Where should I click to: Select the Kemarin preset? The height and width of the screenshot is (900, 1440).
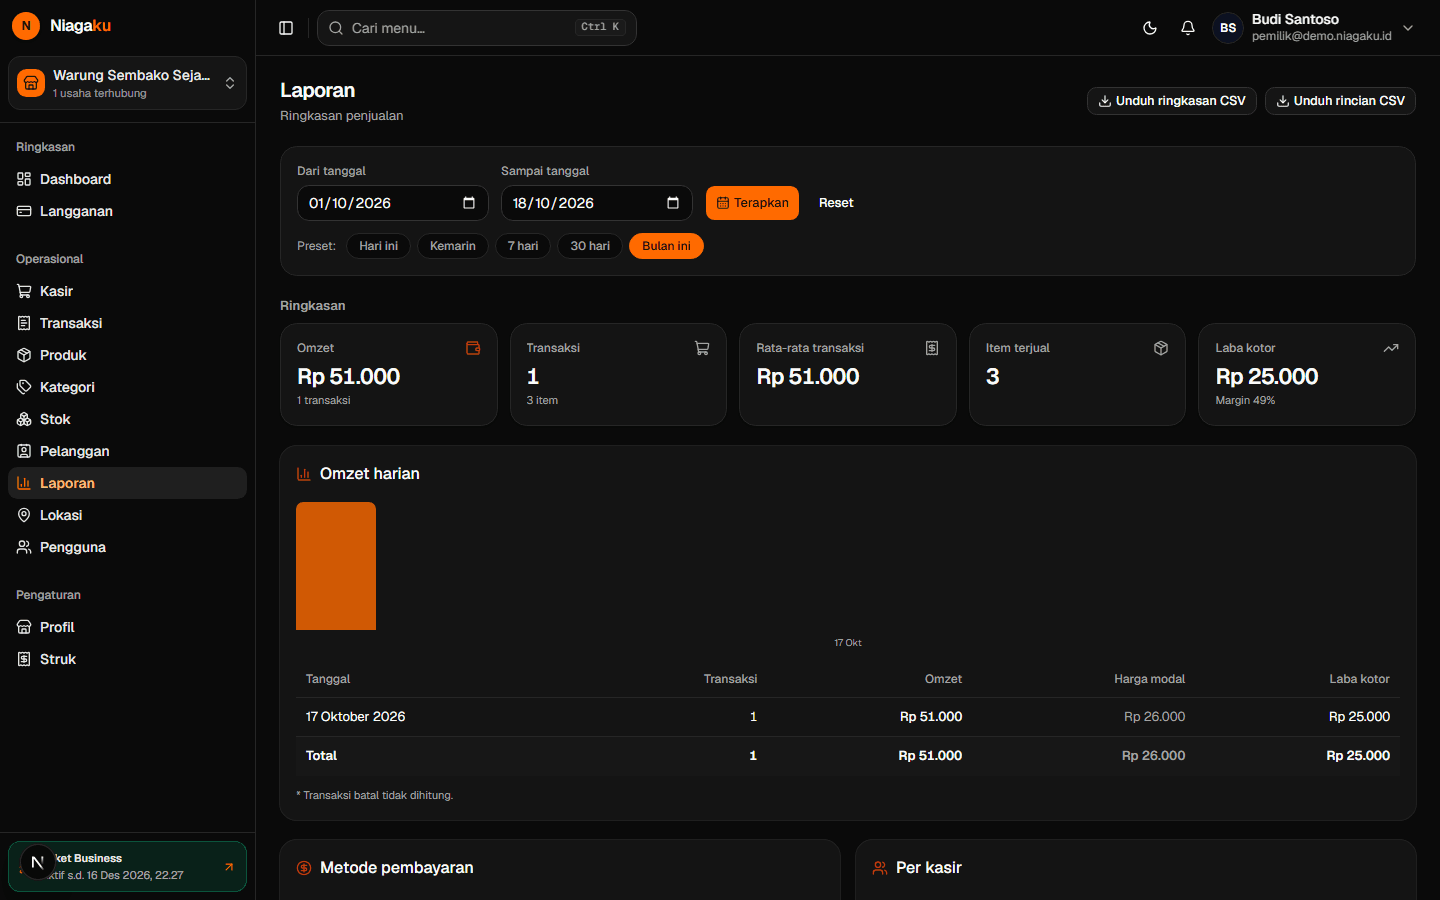pyautogui.click(x=453, y=246)
